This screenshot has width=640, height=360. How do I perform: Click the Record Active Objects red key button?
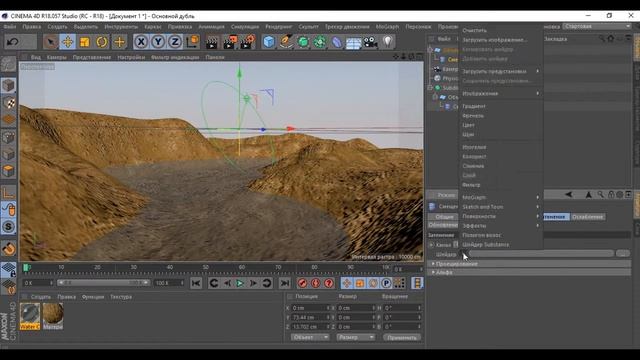[x=302, y=283]
